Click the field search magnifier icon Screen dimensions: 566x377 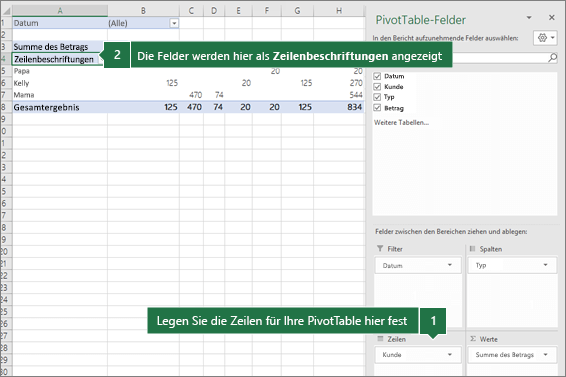tap(552, 57)
